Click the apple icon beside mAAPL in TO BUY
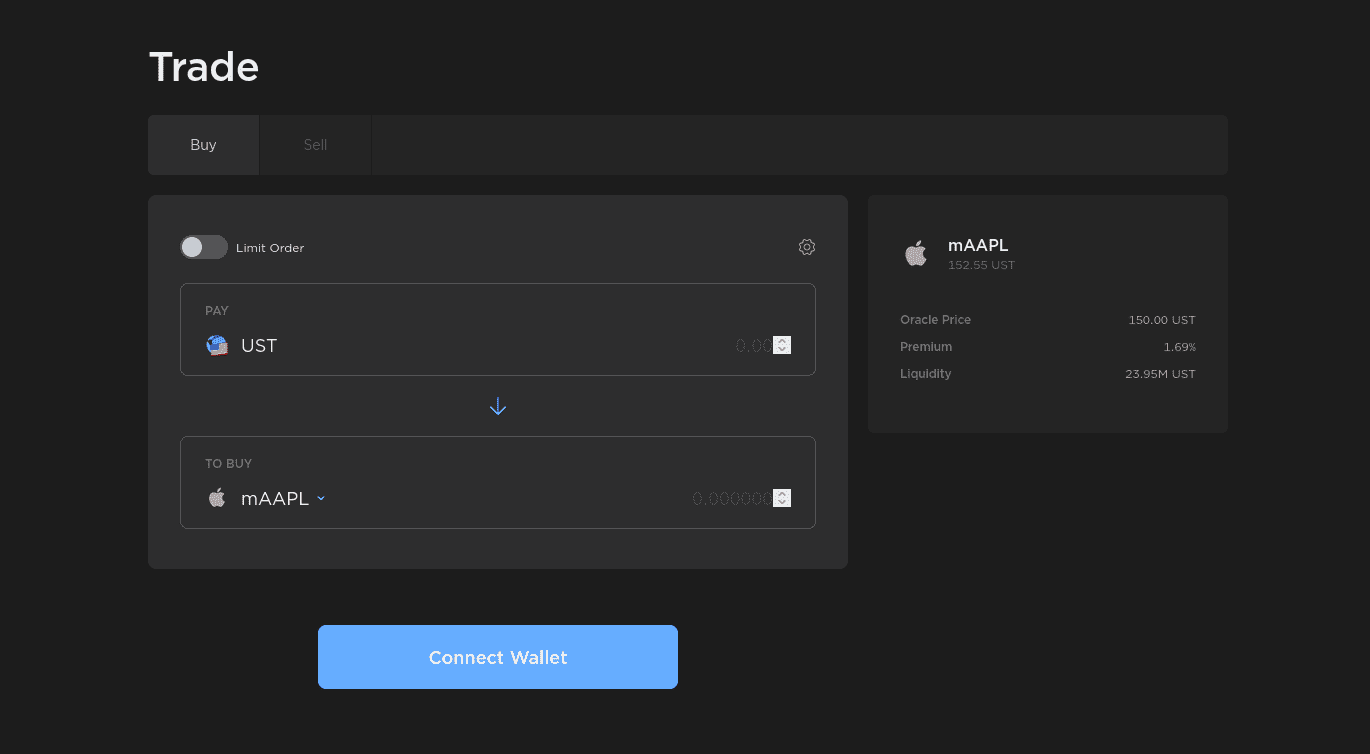Screen dimensions: 1370x754 point(217,497)
